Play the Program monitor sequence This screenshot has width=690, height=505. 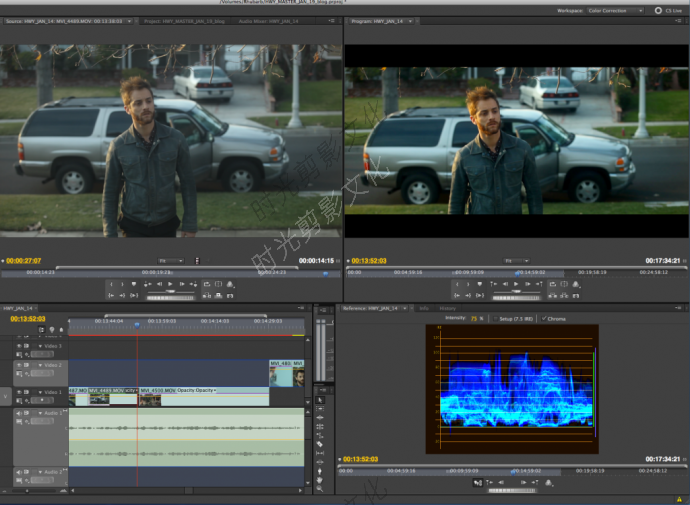click(x=516, y=284)
